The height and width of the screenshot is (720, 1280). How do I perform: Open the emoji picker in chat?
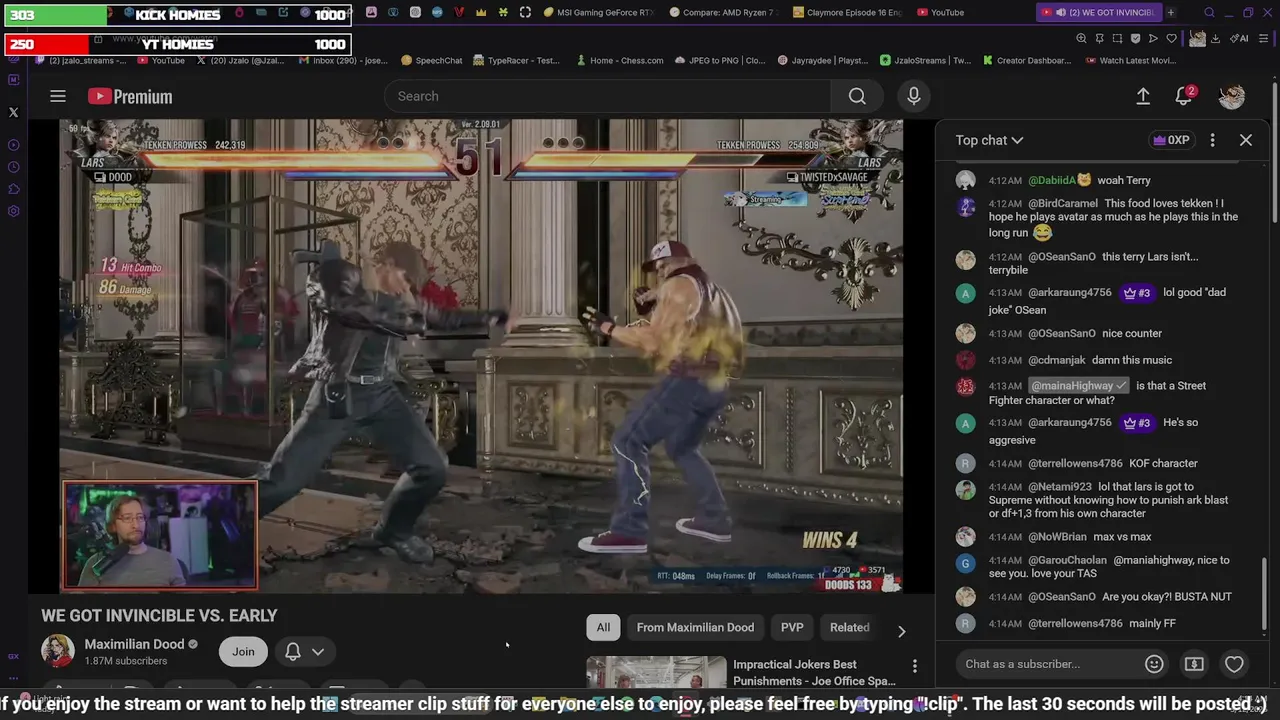coord(1154,664)
